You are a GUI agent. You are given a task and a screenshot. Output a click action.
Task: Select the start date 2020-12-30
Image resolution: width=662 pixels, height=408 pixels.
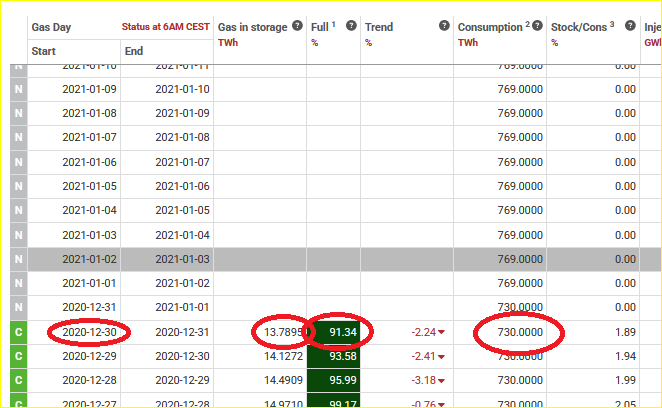point(89,332)
